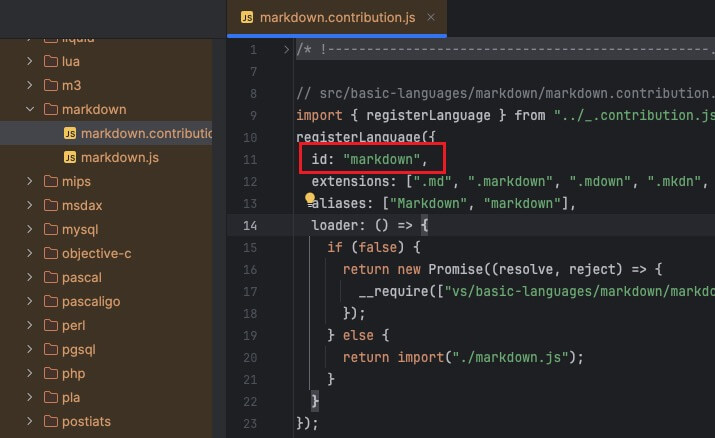Screen dimensions: 715x438
Task: Expand the pascaligo folder
Action: pyautogui.click(x=30, y=301)
